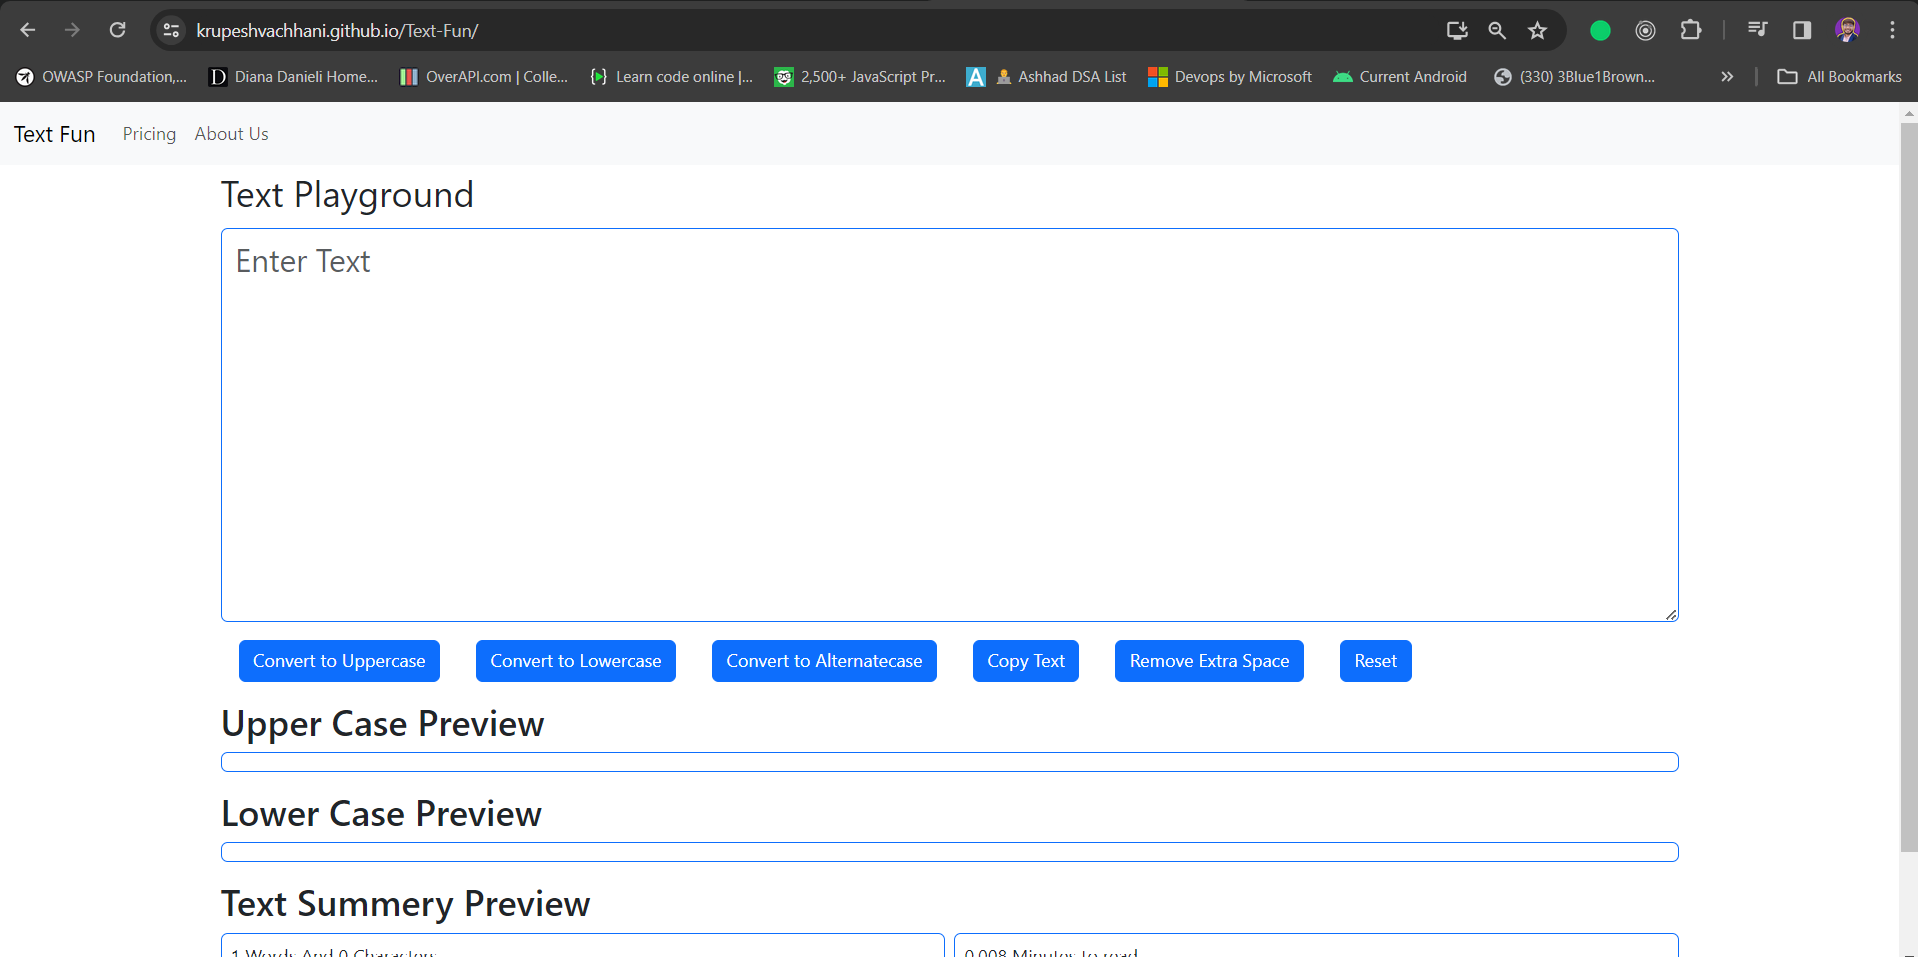
Task: Click the install app icon in address bar
Action: (x=1457, y=30)
